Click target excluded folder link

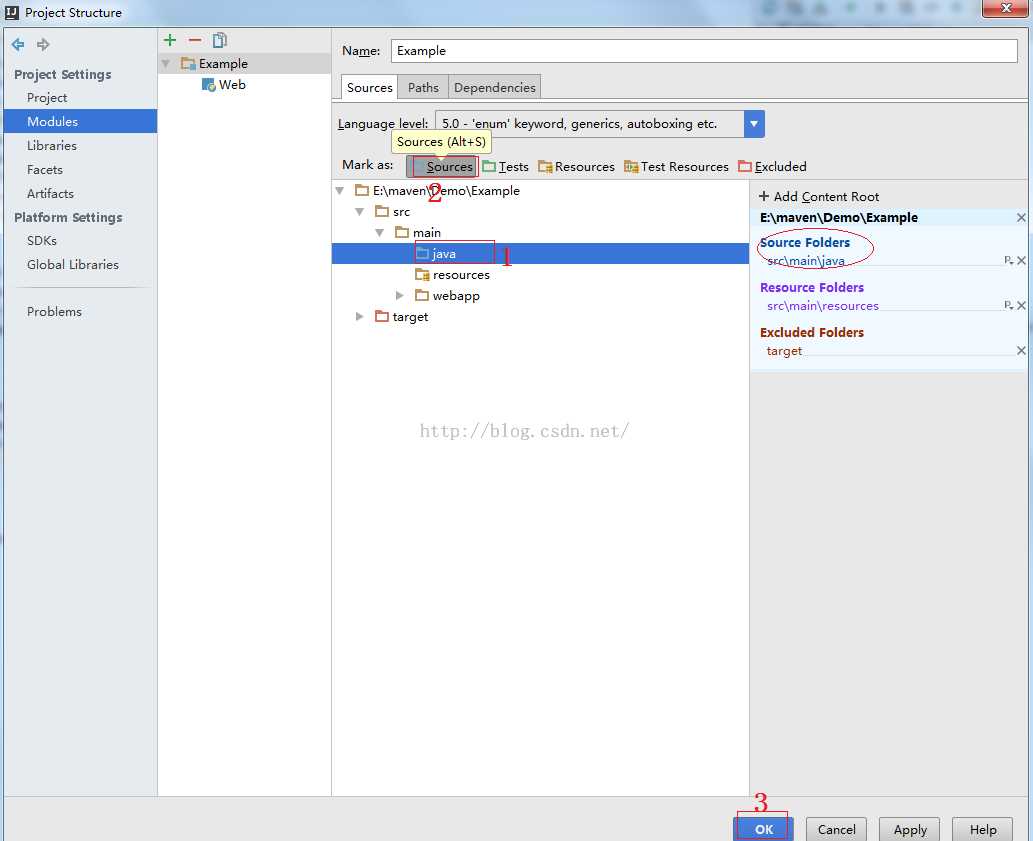pyautogui.click(x=784, y=351)
